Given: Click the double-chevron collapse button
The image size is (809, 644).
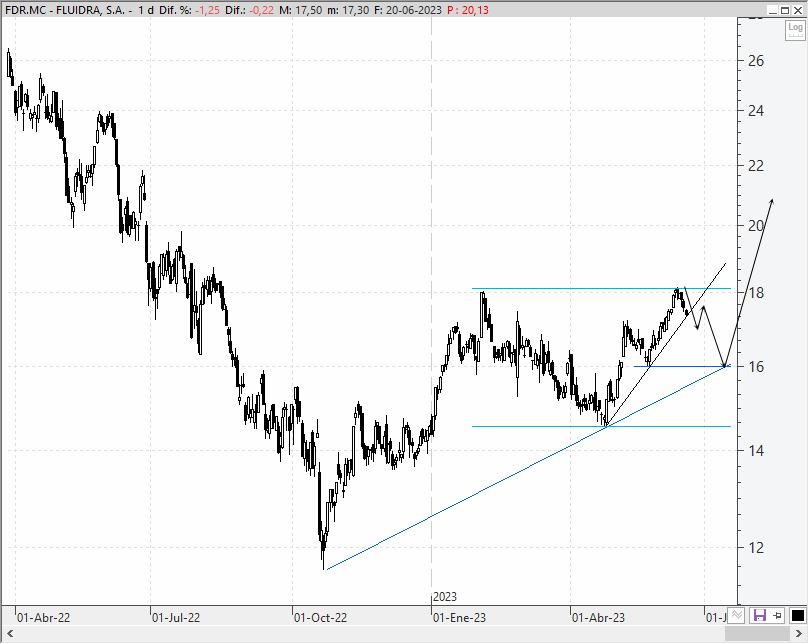Looking at the screenshot, I should click(x=736, y=615).
